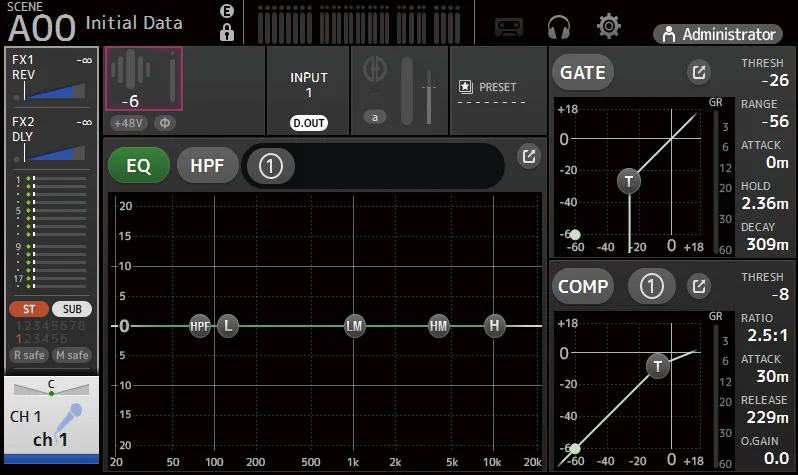Open the CH 1 channel name area
Viewport: 798px width, 475px height.
tap(51, 428)
